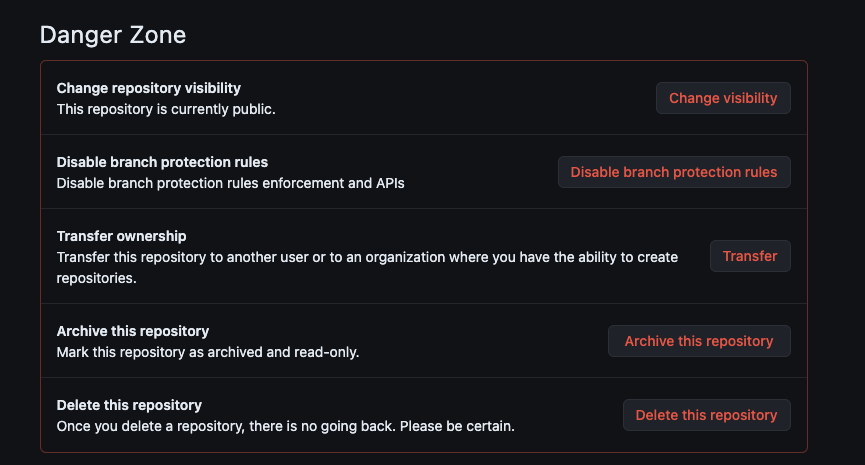Select the Danger Zone heading
Image resolution: width=865 pixels, height=465 pixels.
[x=113, y=35]
